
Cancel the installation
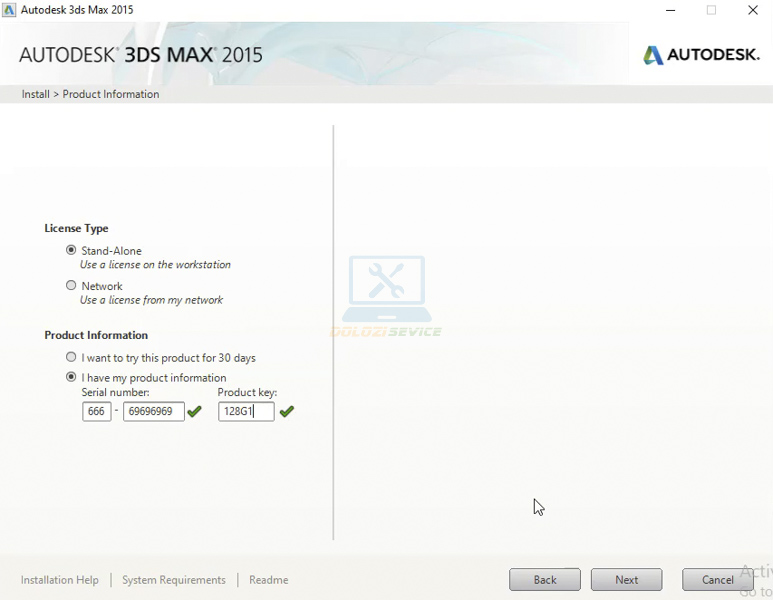[717, 580]
